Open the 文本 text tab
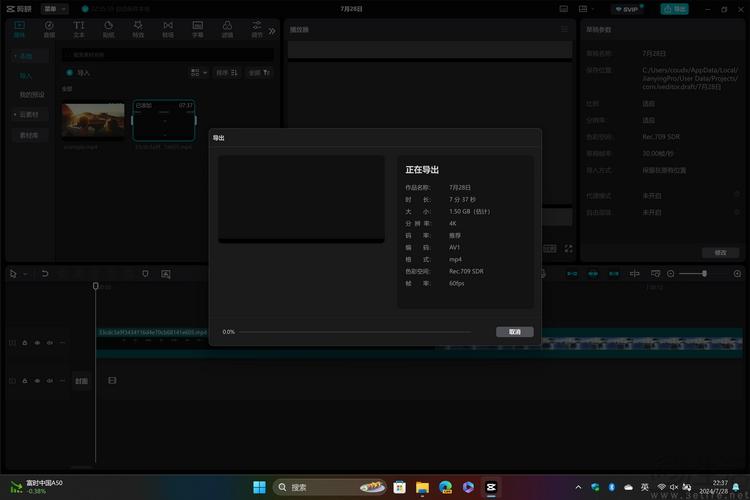750x500 pixels. [x=79, y=29]
